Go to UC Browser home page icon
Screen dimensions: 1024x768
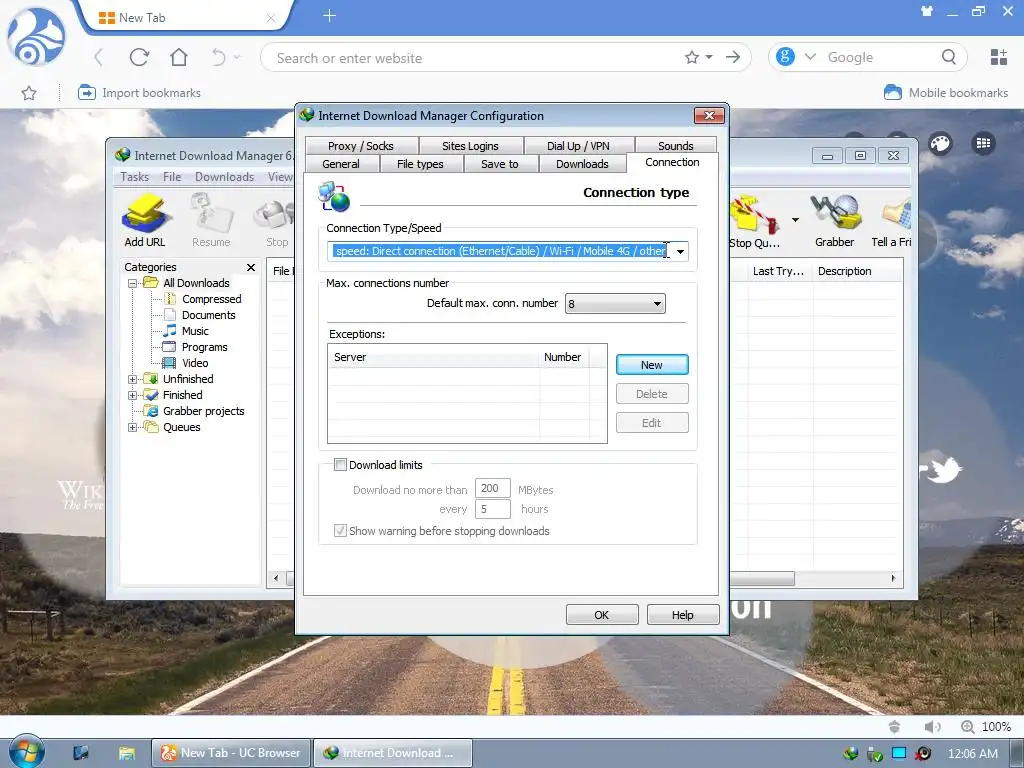click(x=179, y=57)
